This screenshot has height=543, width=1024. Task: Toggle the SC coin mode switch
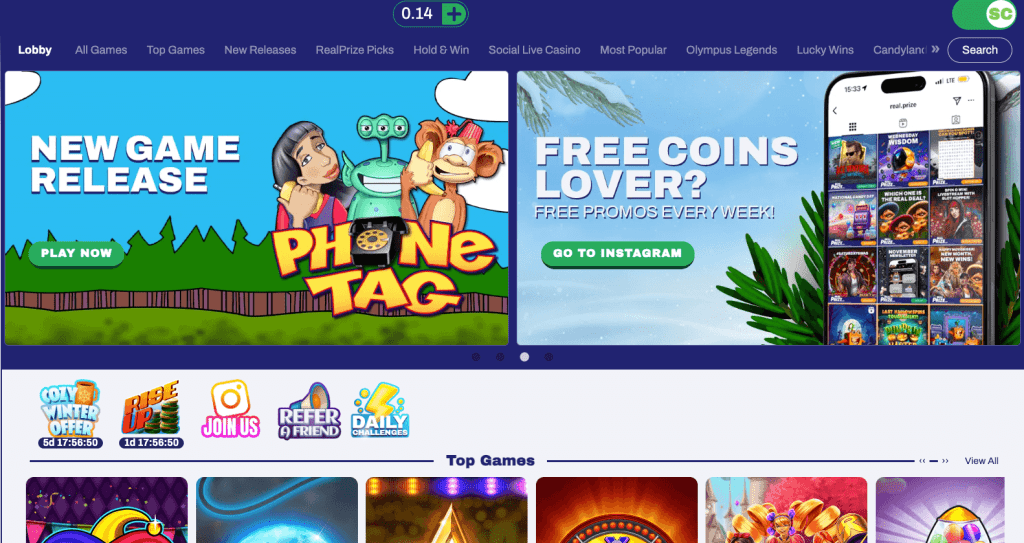(x=985, y=14)
